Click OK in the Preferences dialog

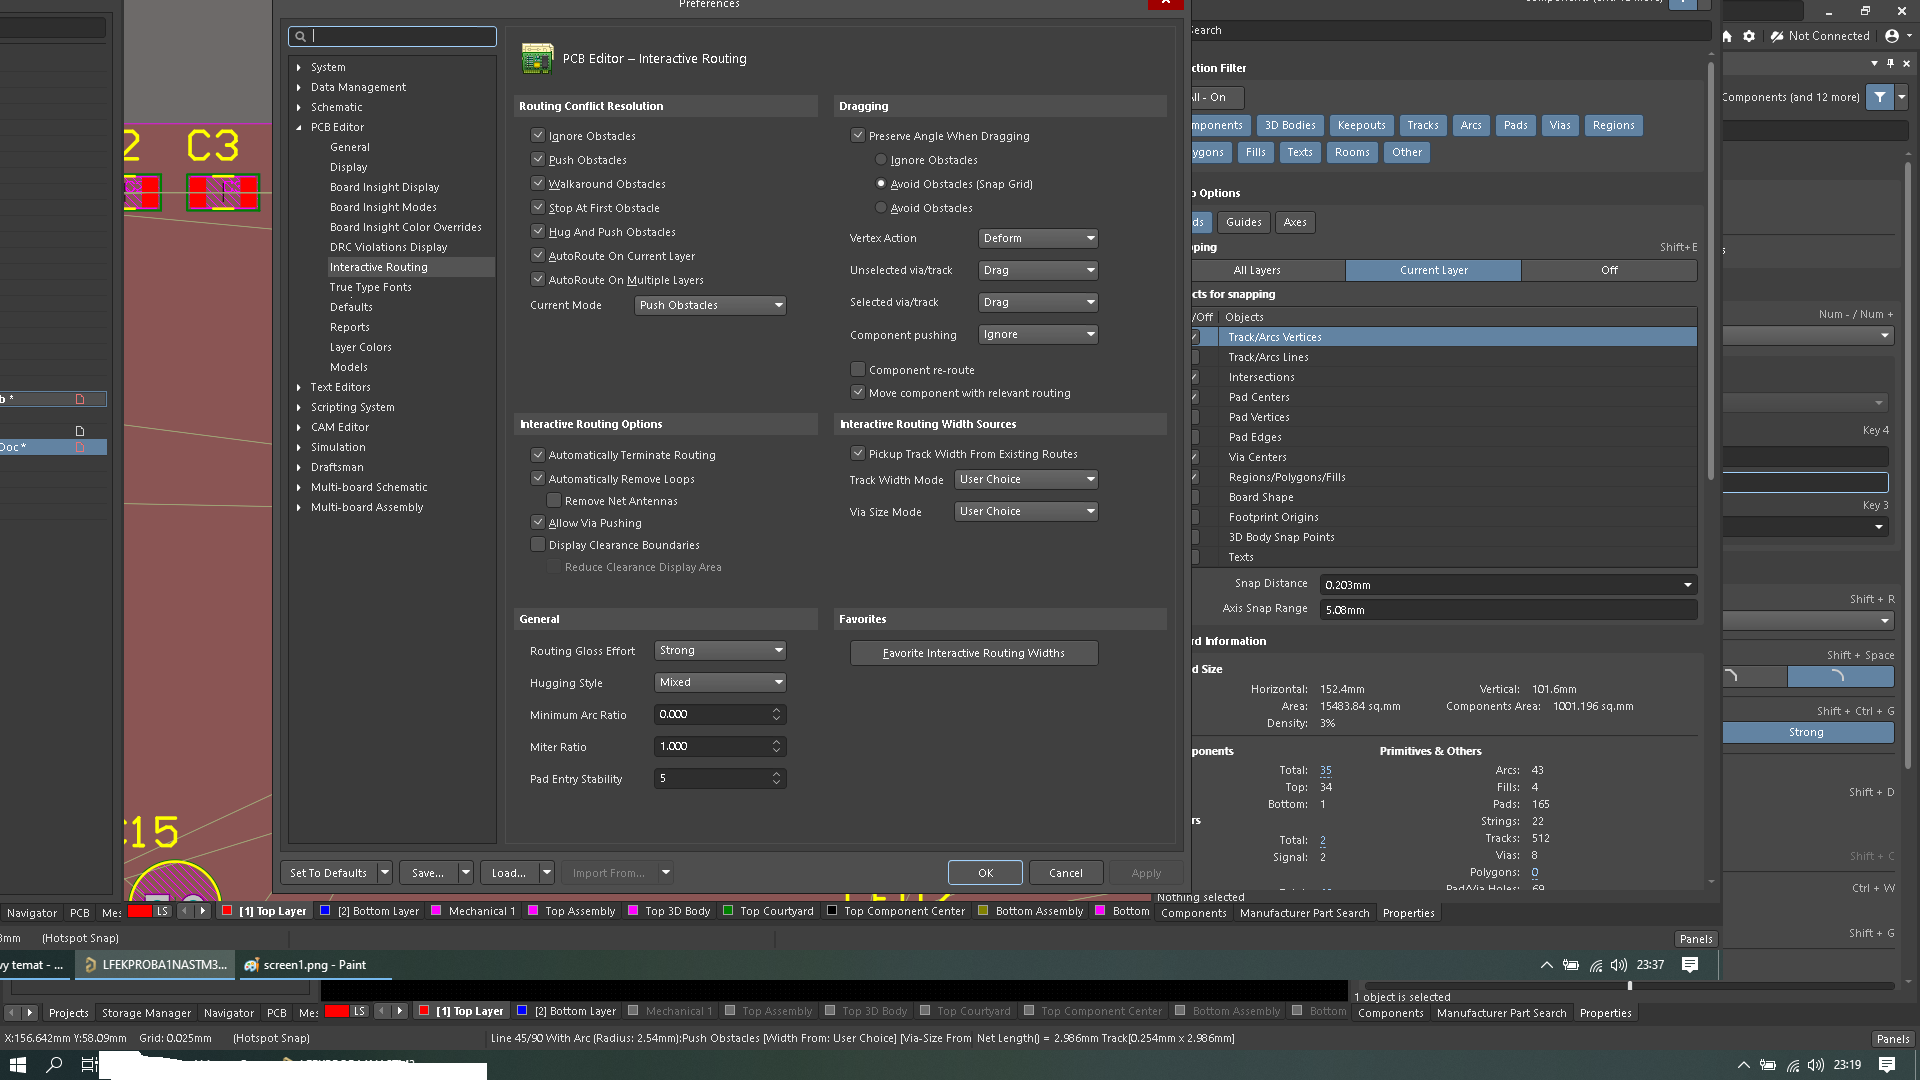coord(985,873)
